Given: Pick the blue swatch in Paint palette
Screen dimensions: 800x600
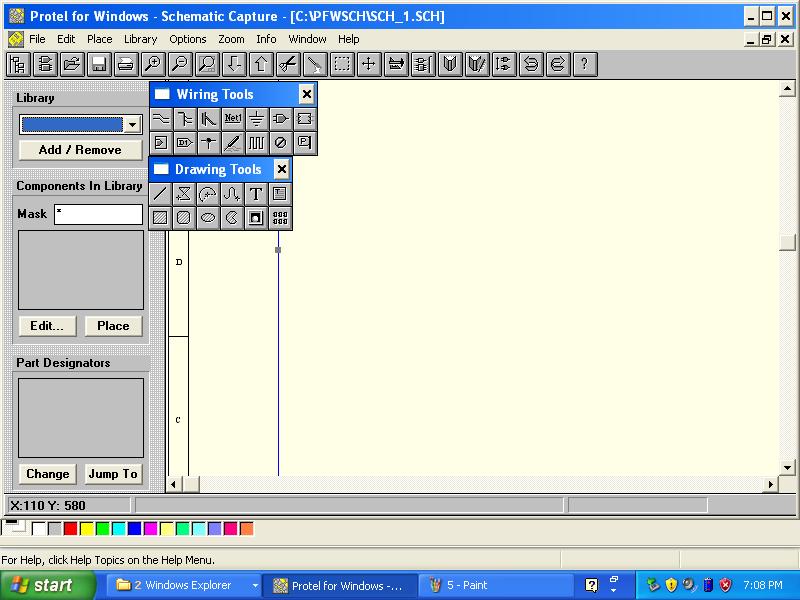Looking at the screenshot, I should pos(135,529).
